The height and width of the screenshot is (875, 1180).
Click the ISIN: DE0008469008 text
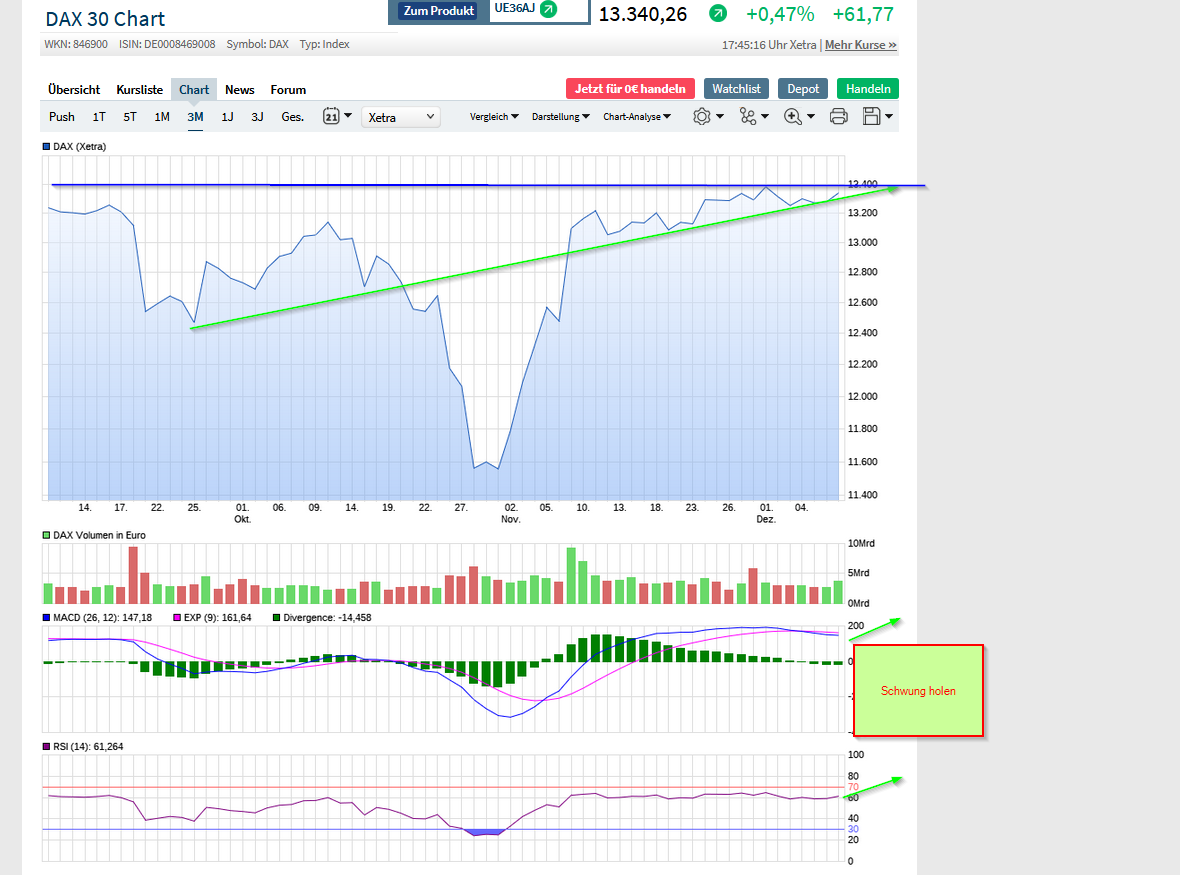(x=167, y=44)
